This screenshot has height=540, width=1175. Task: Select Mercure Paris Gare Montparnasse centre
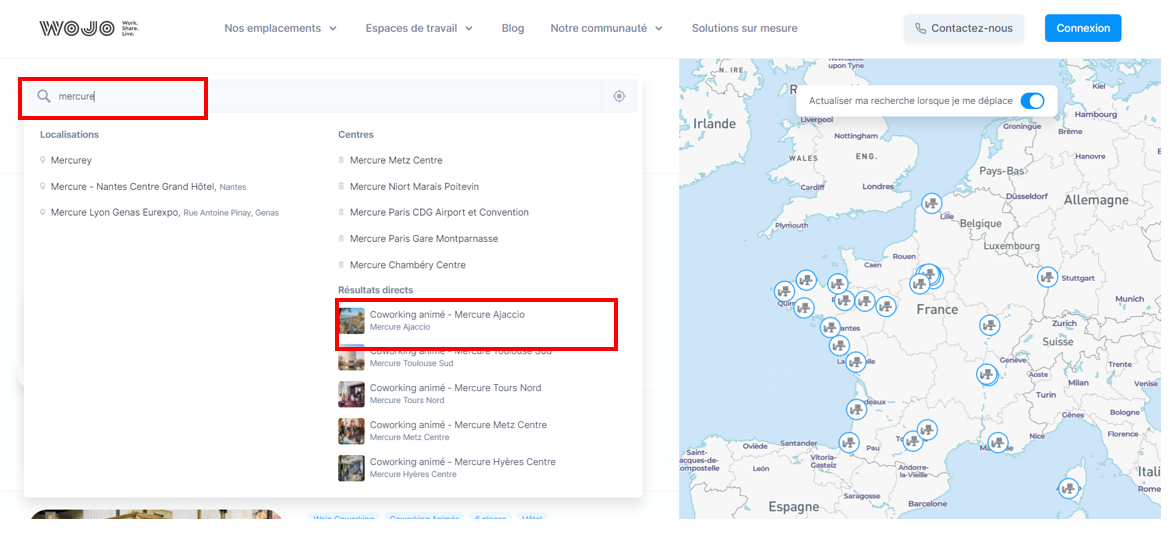[x=423, y=239]
